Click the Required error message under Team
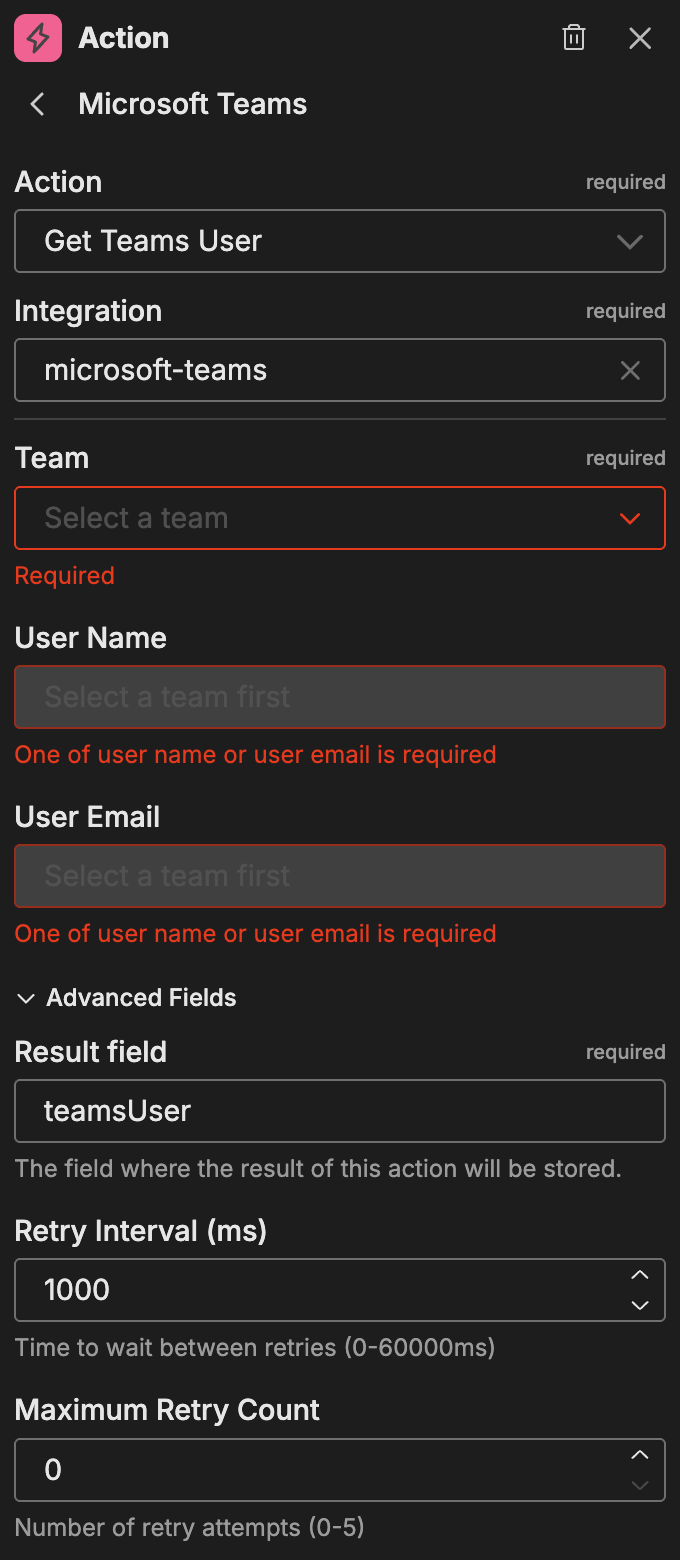Viewport: 680px width, 1560px height. 64,575
